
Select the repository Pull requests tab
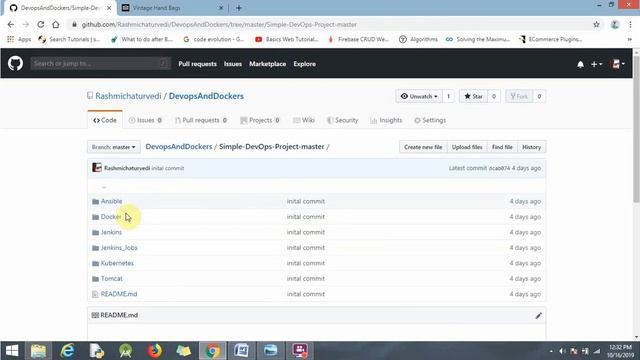tap(201, 120)
